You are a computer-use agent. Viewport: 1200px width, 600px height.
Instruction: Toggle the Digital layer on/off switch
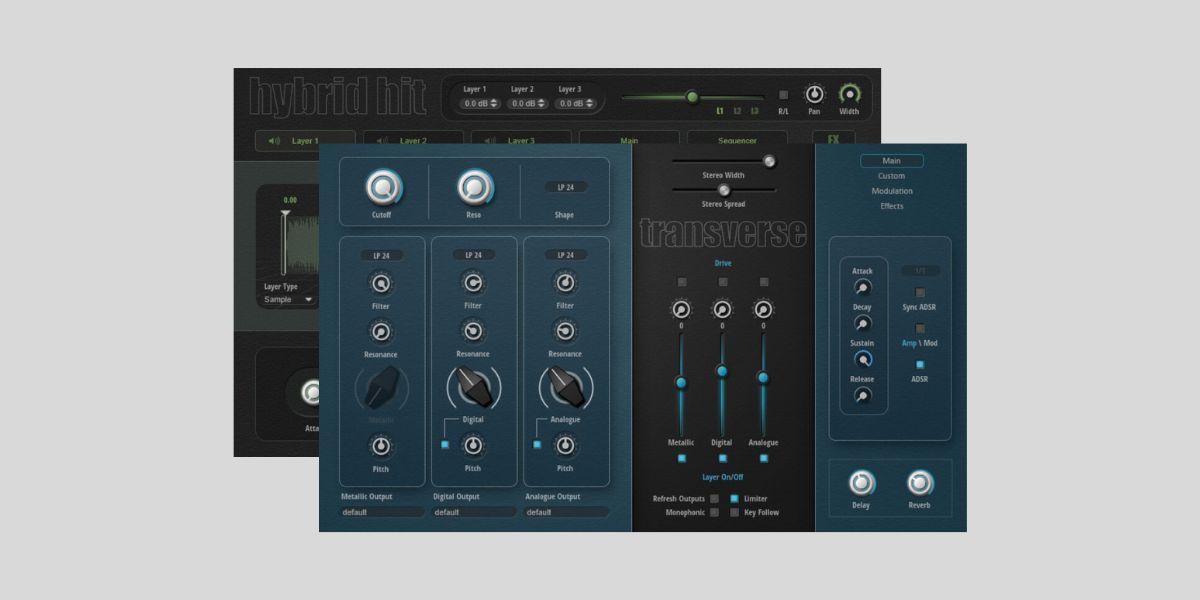[x=722, y=458]
